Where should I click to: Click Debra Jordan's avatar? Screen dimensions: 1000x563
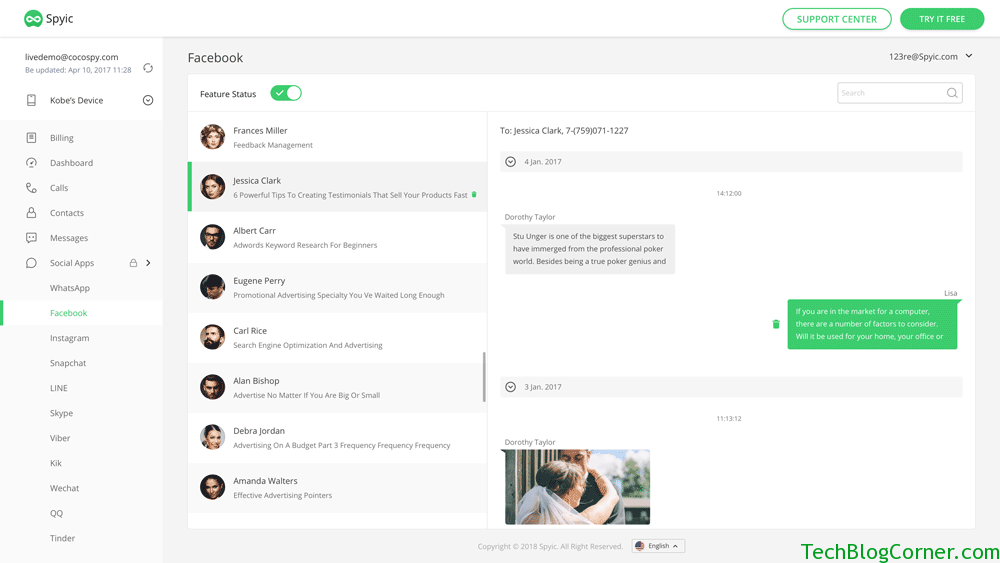(212, 437)
